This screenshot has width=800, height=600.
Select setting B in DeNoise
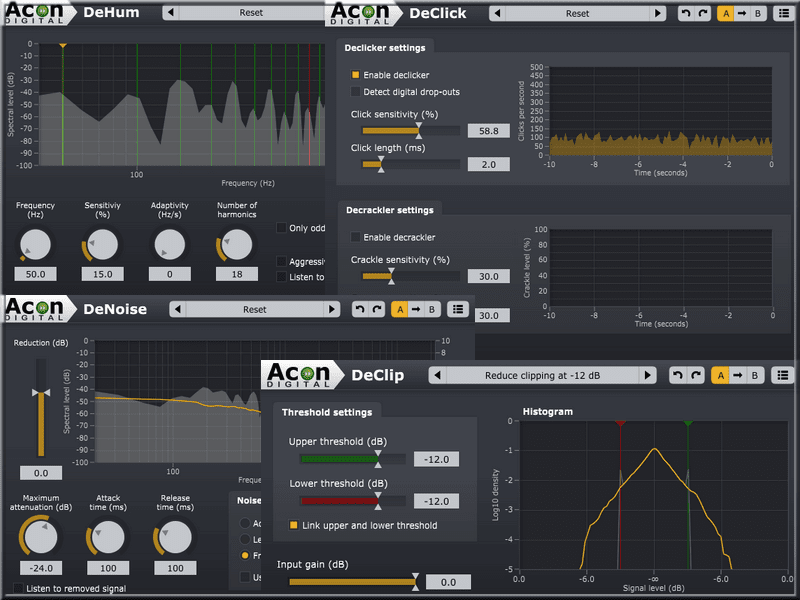[x=432, y=309]
